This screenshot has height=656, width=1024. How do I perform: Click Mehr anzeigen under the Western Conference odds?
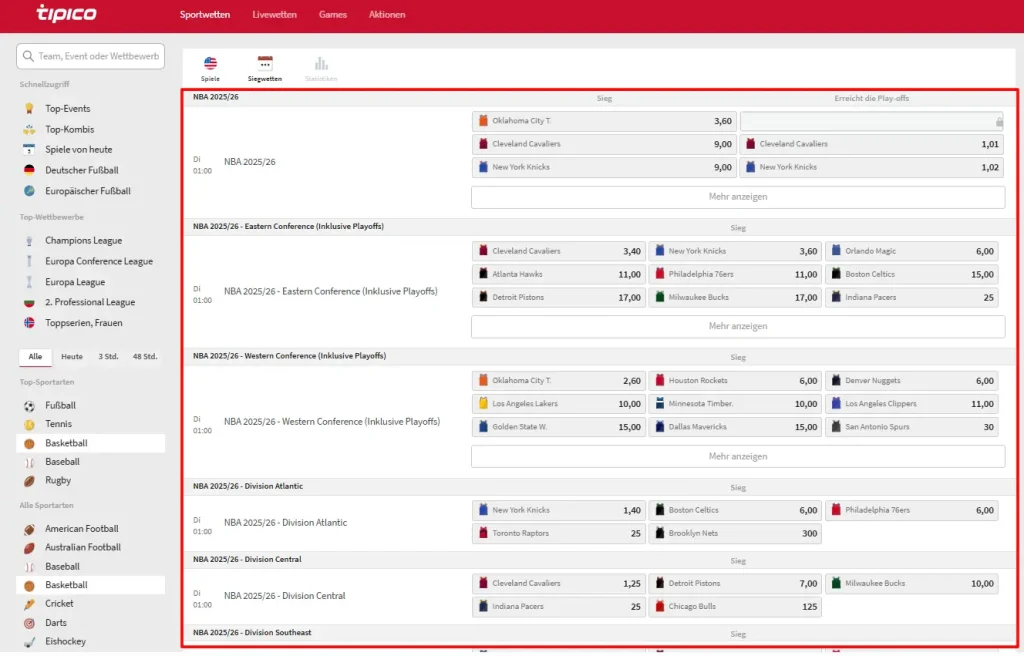click(738, 456)
